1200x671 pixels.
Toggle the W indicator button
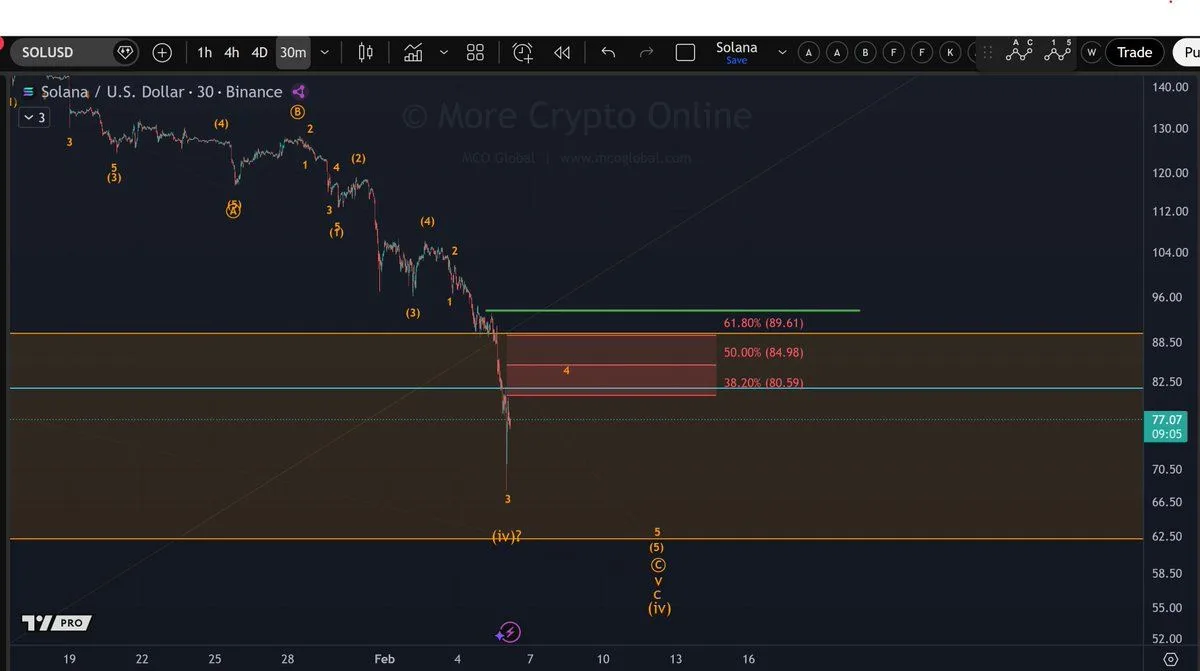tap(1091, 53)
